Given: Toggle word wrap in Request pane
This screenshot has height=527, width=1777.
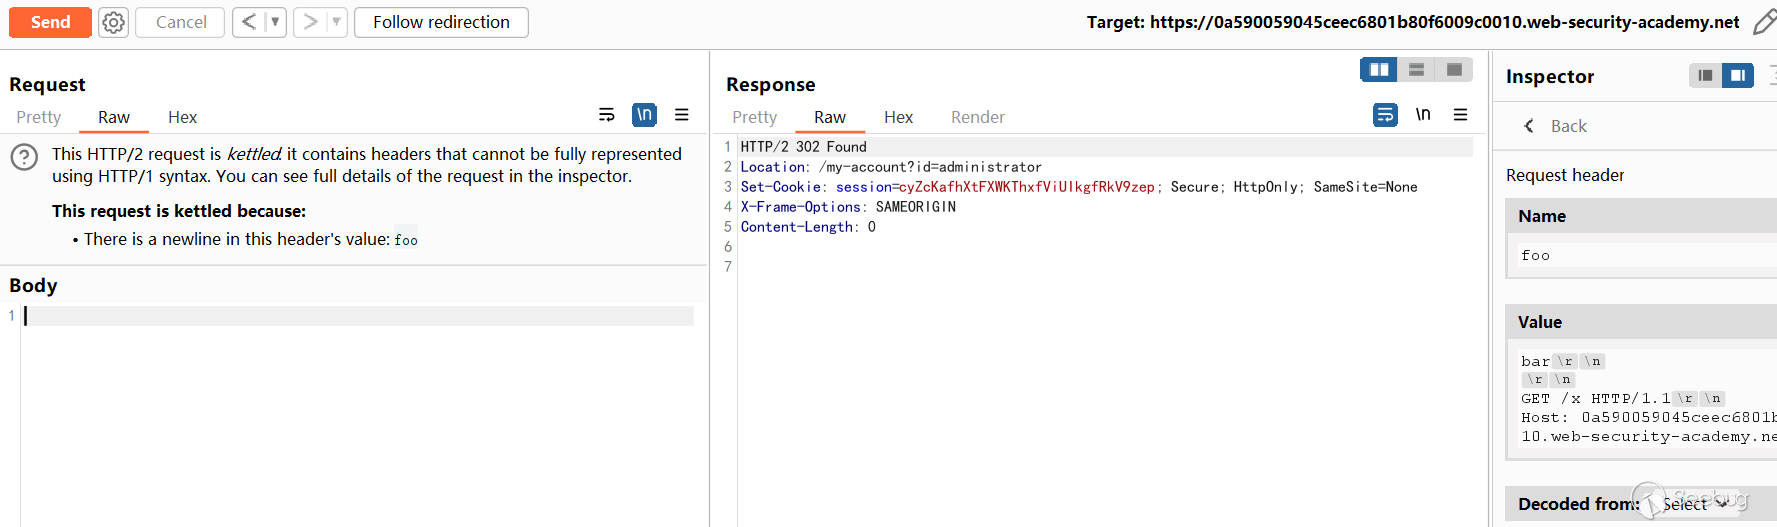Looking at the screenshot, I should point(606,115).
